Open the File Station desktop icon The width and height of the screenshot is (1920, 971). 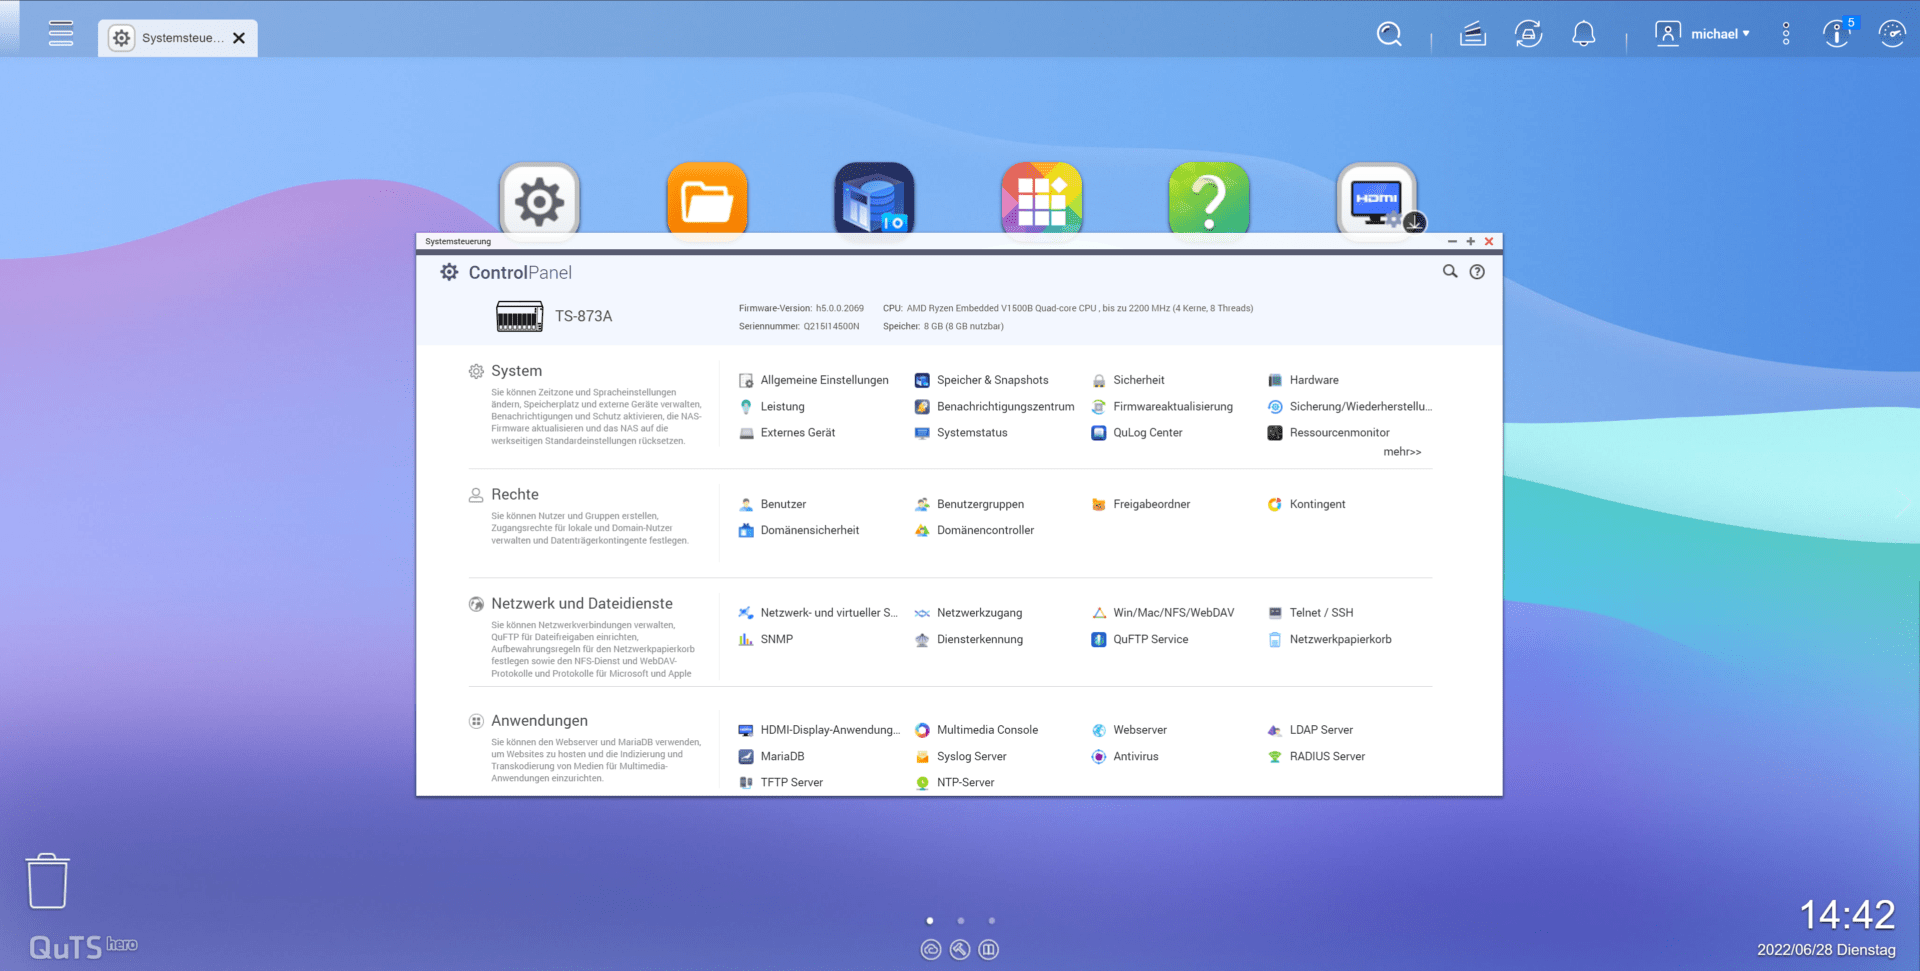pyautogui.click(x=707, y=200)
